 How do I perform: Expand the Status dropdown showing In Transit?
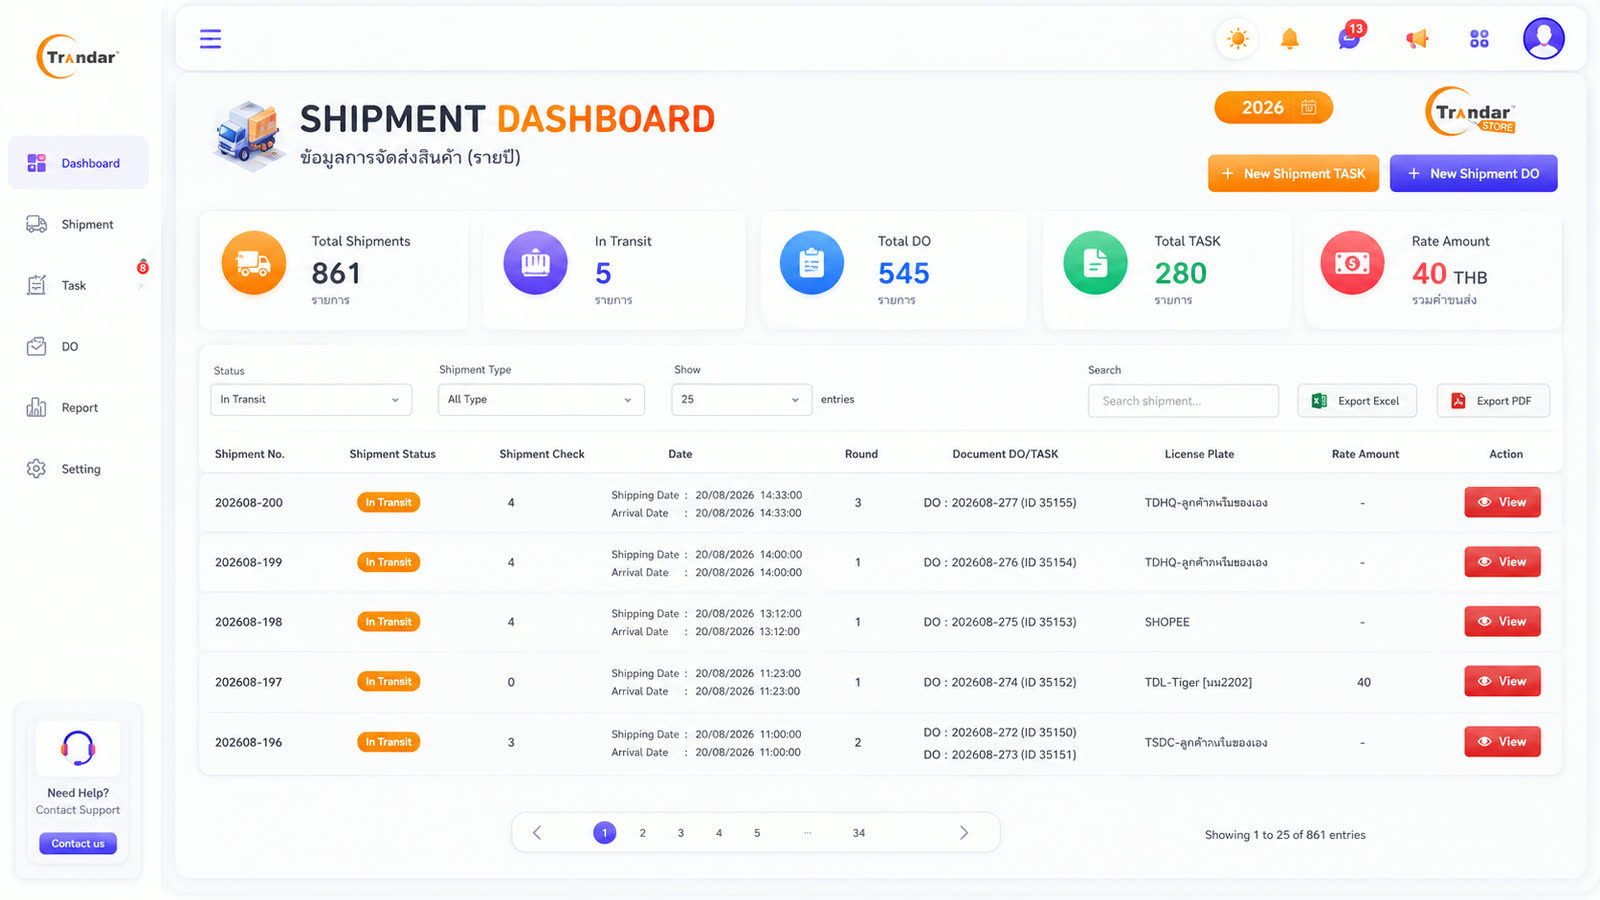tap(311, 400)
